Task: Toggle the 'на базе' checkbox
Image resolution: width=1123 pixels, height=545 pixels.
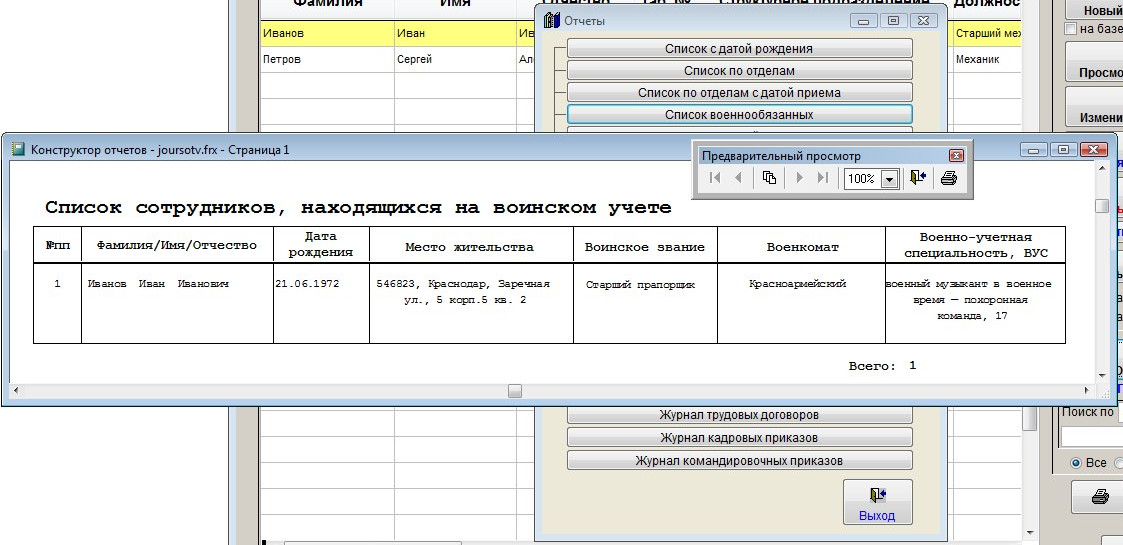Action: [1071, 29]
